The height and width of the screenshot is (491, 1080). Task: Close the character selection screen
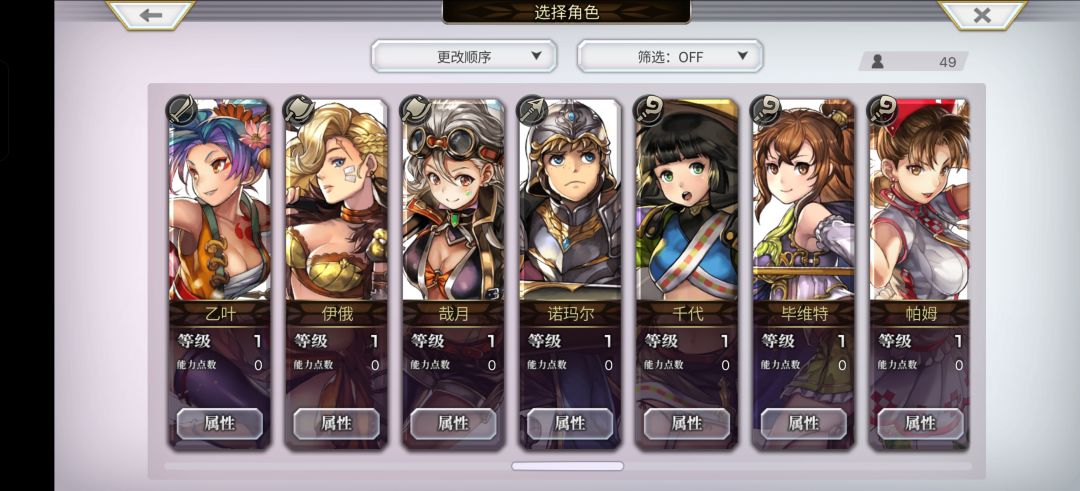tap(982, 14)
